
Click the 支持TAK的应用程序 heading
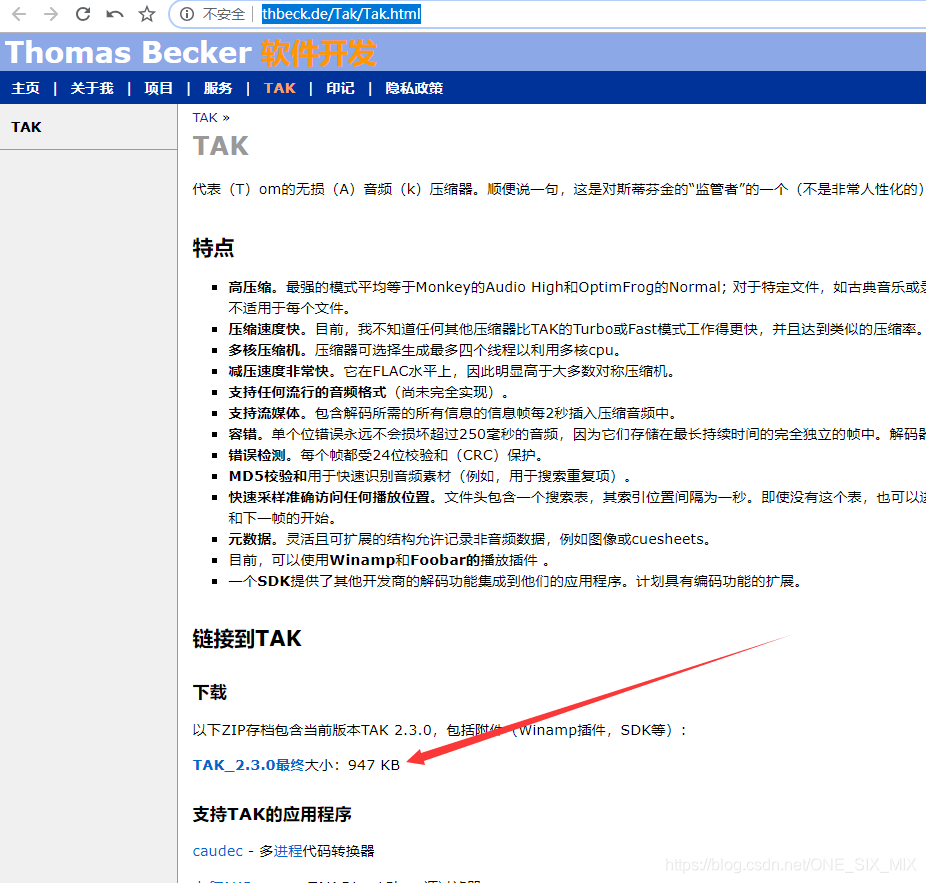point(272,814)
